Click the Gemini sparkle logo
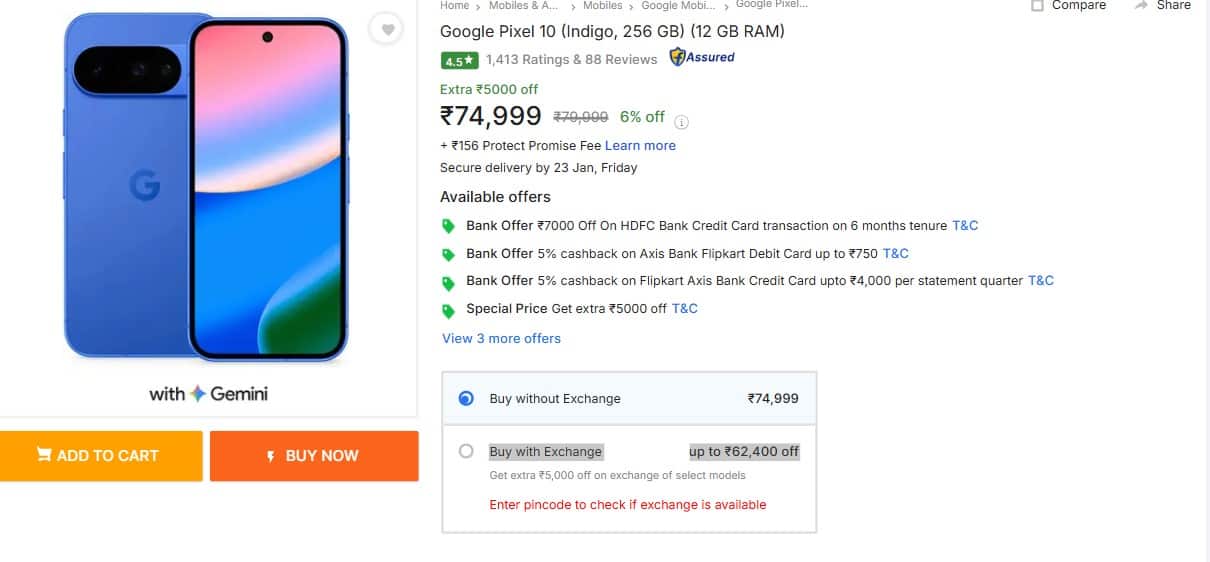 pyautogui.click(x=199, y=394)
